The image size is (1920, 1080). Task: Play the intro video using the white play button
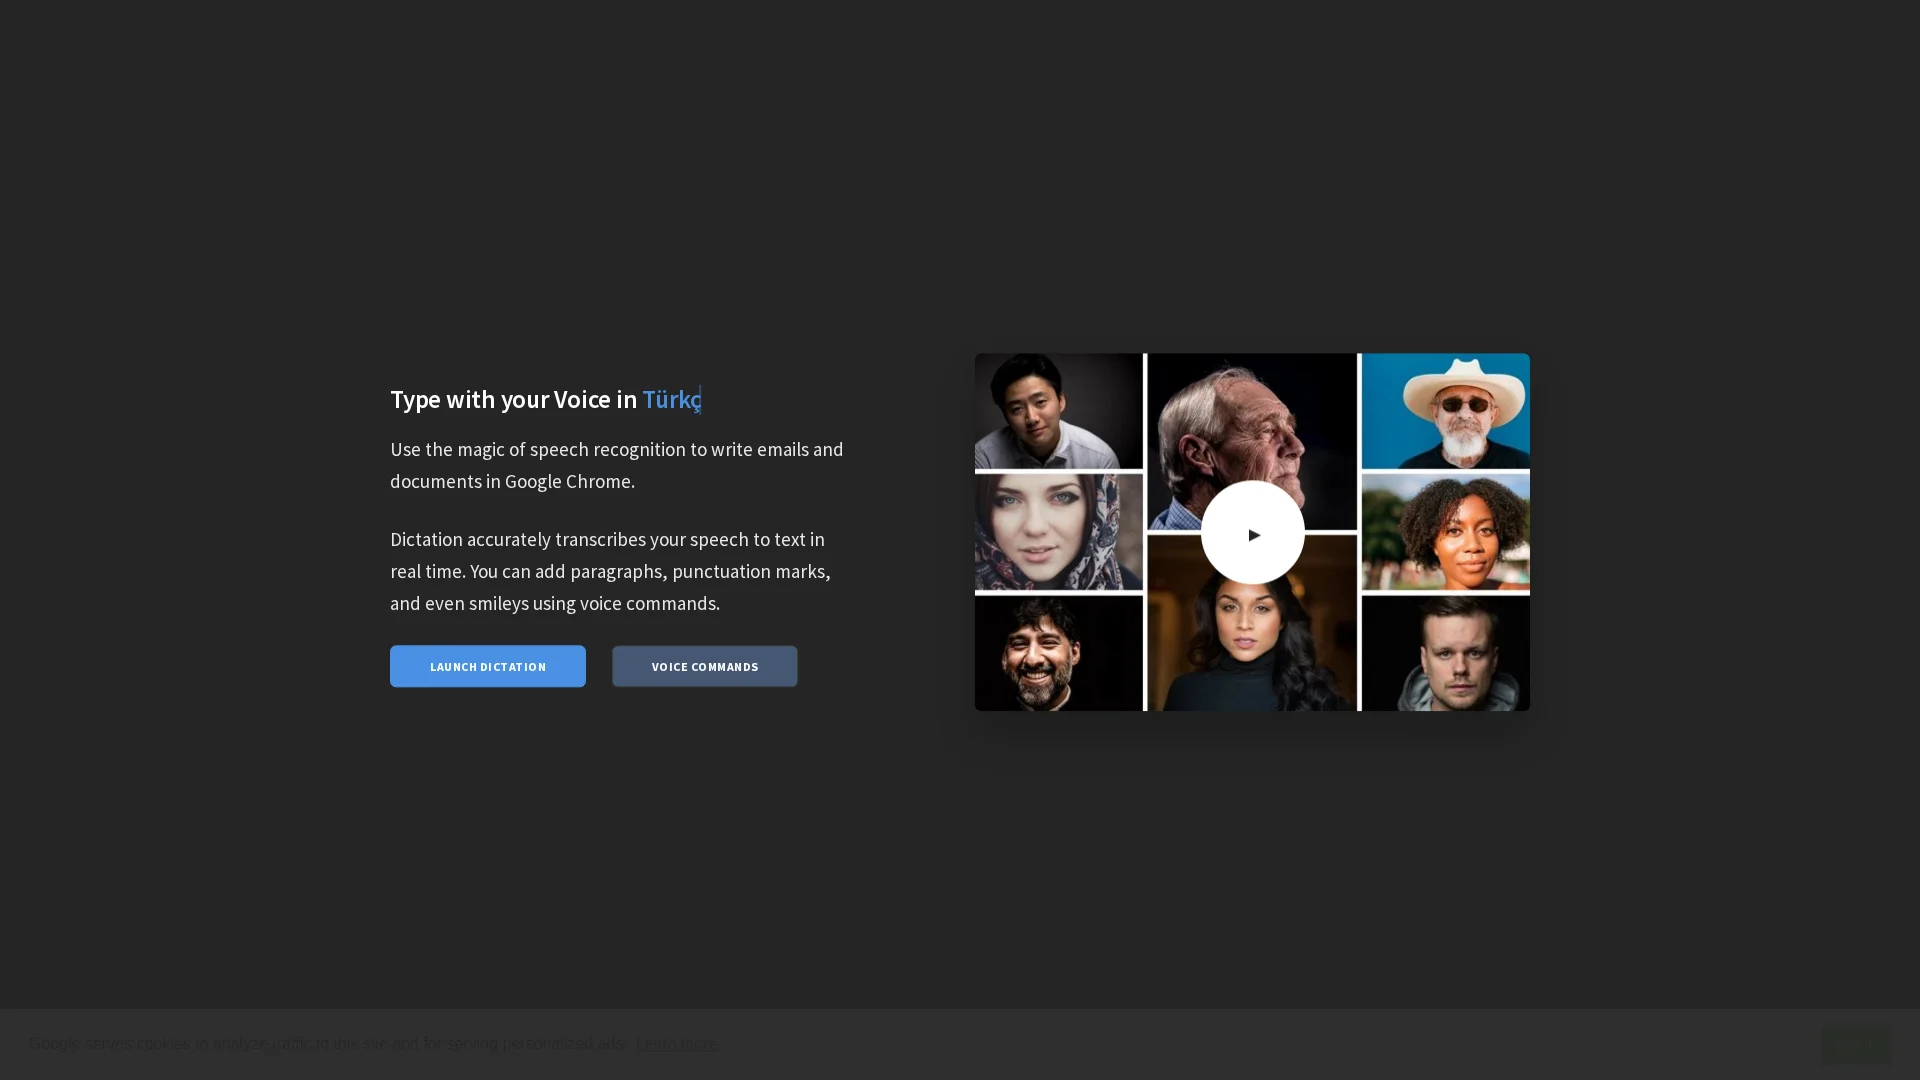click(x=1252, y=533)
